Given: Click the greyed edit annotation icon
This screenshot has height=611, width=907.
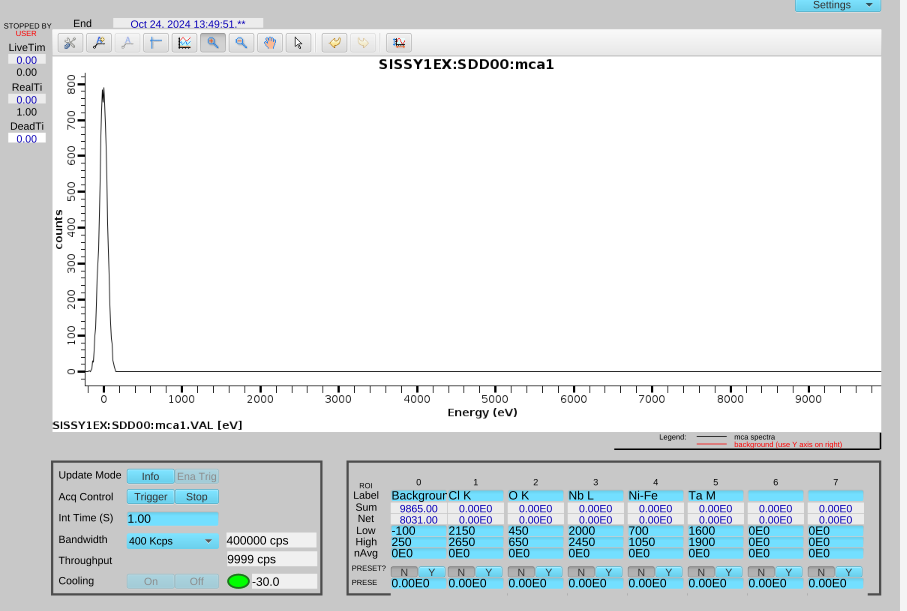Looking at the screenshot, I should click(127, 43).
